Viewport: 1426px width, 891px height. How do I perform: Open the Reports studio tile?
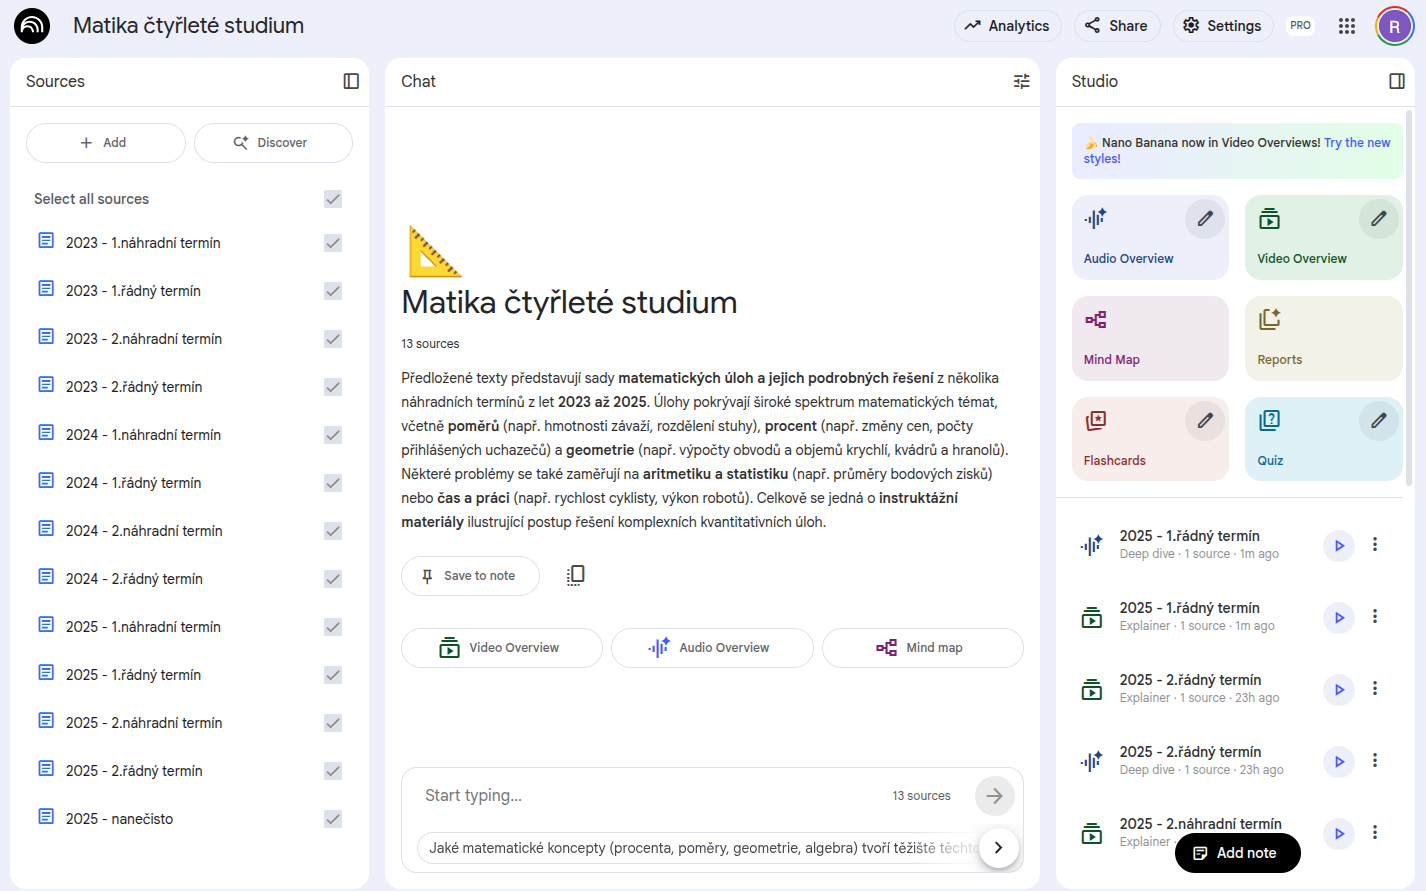1323,338
